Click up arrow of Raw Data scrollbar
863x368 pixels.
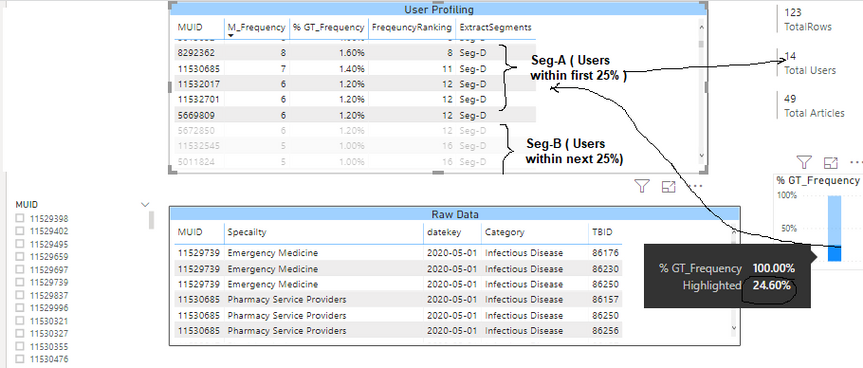click(733, 233)
